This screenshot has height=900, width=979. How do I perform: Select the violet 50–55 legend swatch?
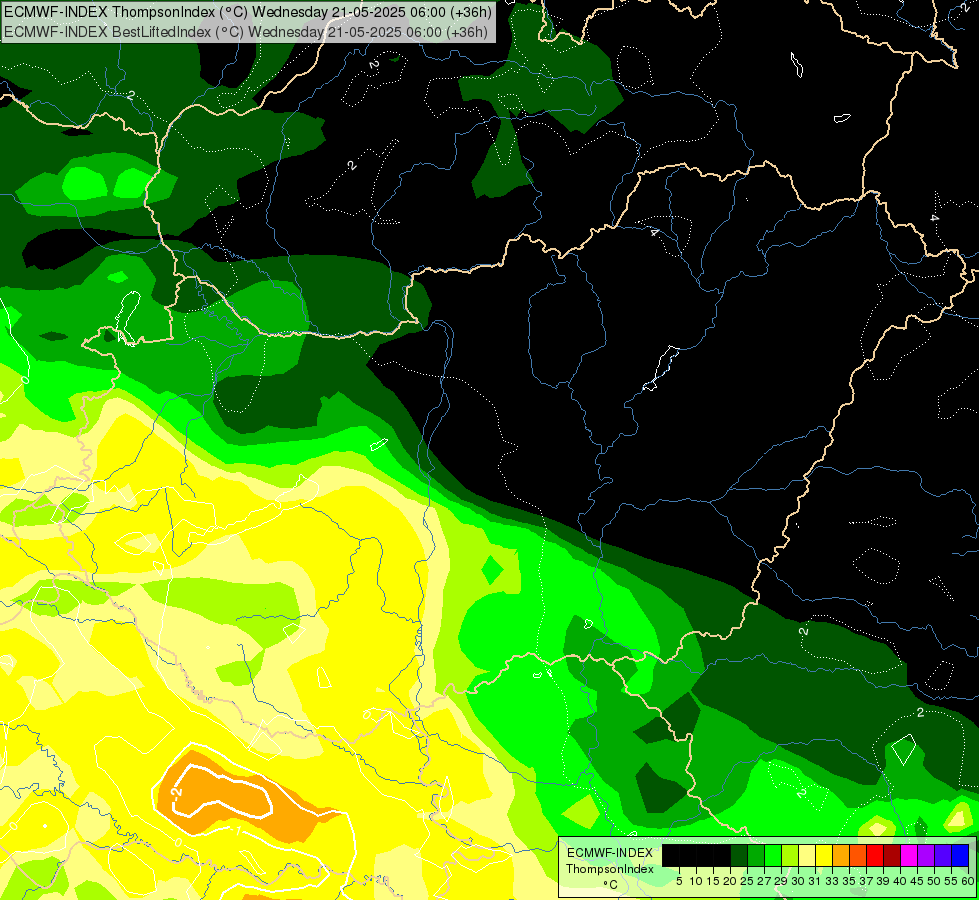click(943, 855)
